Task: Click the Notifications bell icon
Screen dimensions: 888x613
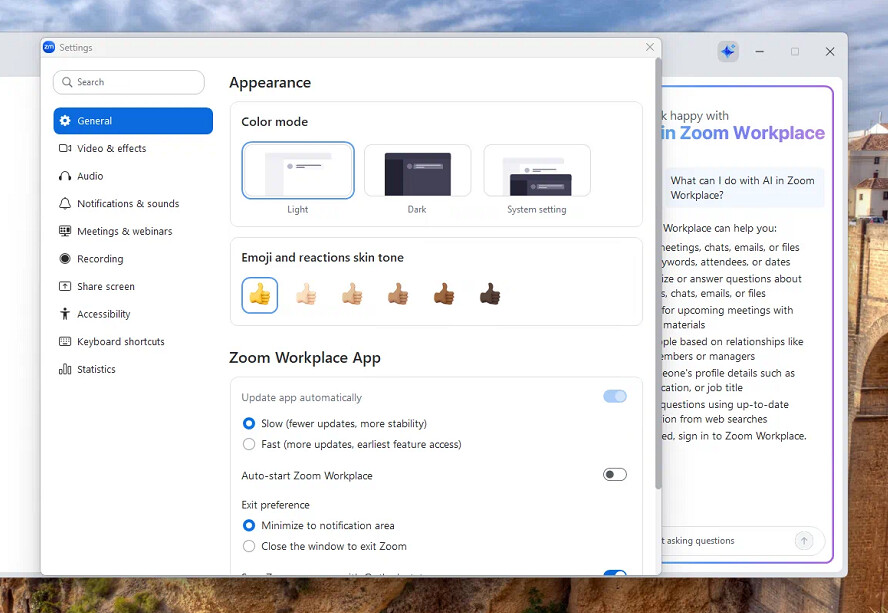Action: [65, 203]
